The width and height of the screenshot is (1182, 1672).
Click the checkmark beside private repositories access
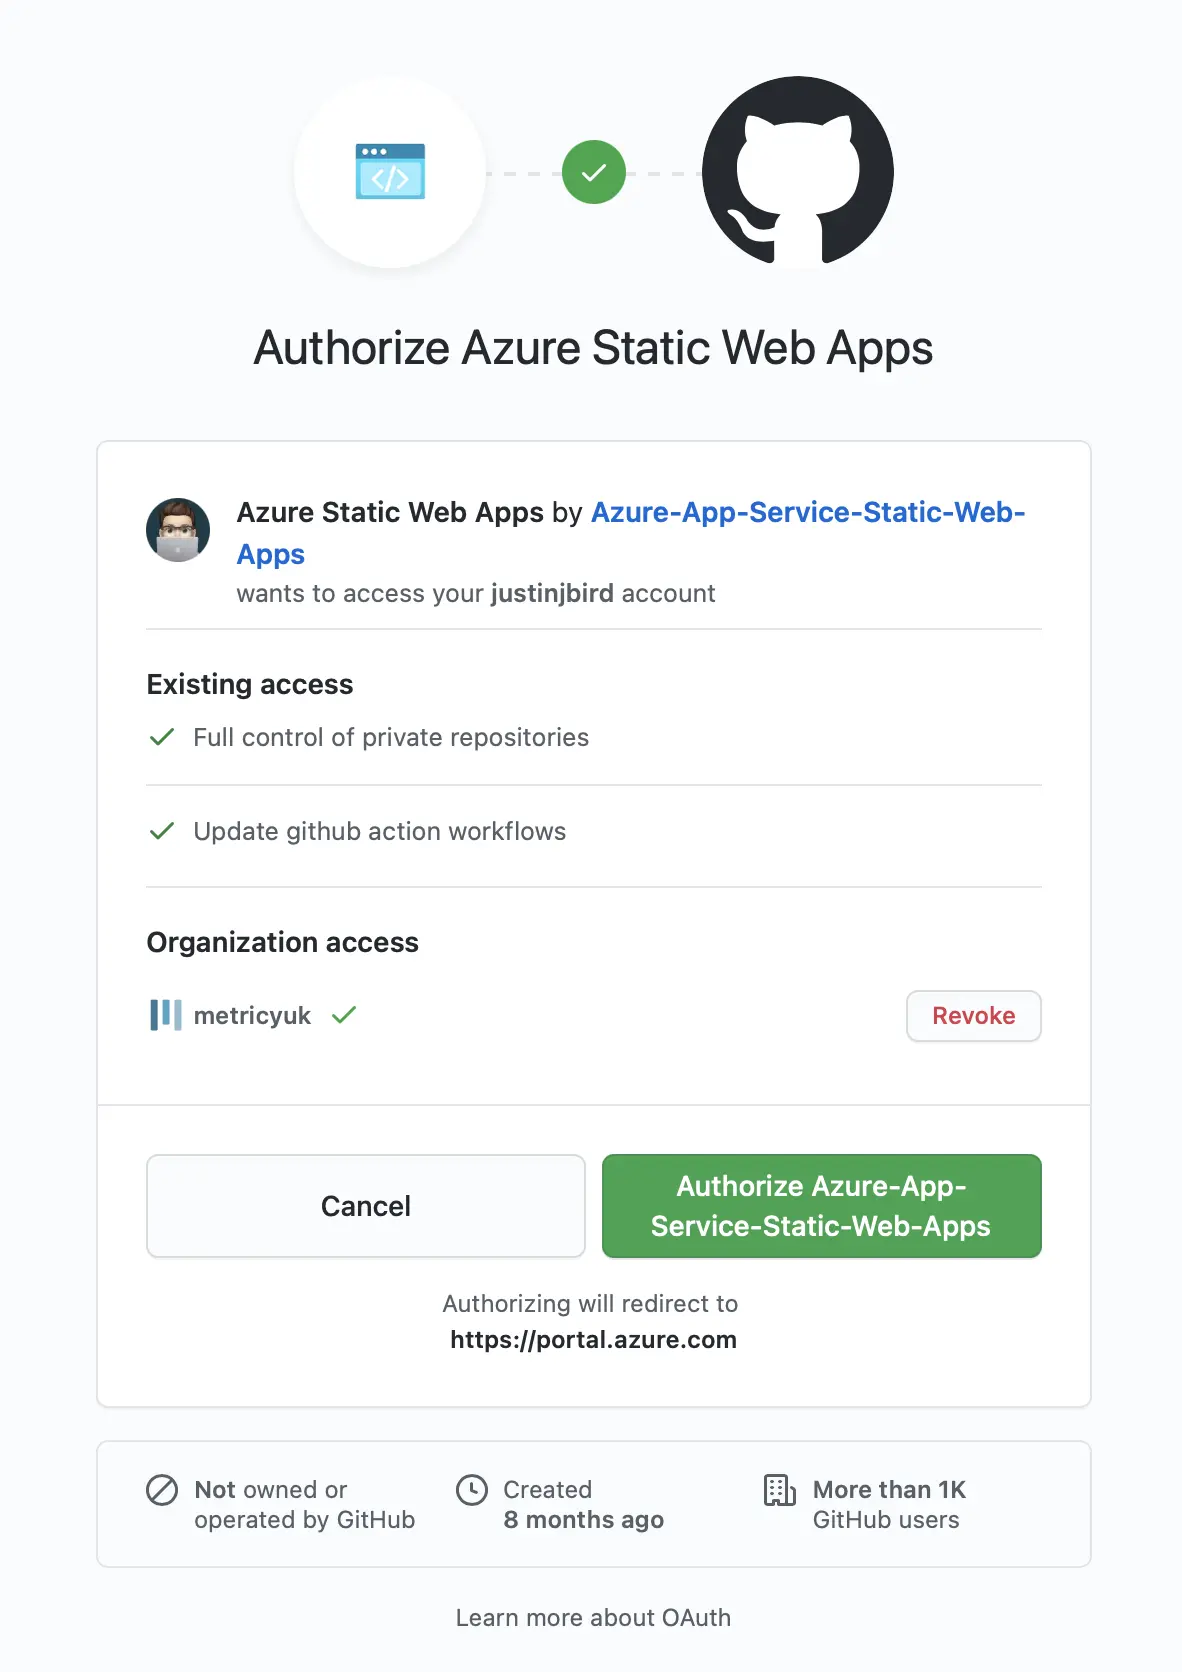click(x=161, y=737)
